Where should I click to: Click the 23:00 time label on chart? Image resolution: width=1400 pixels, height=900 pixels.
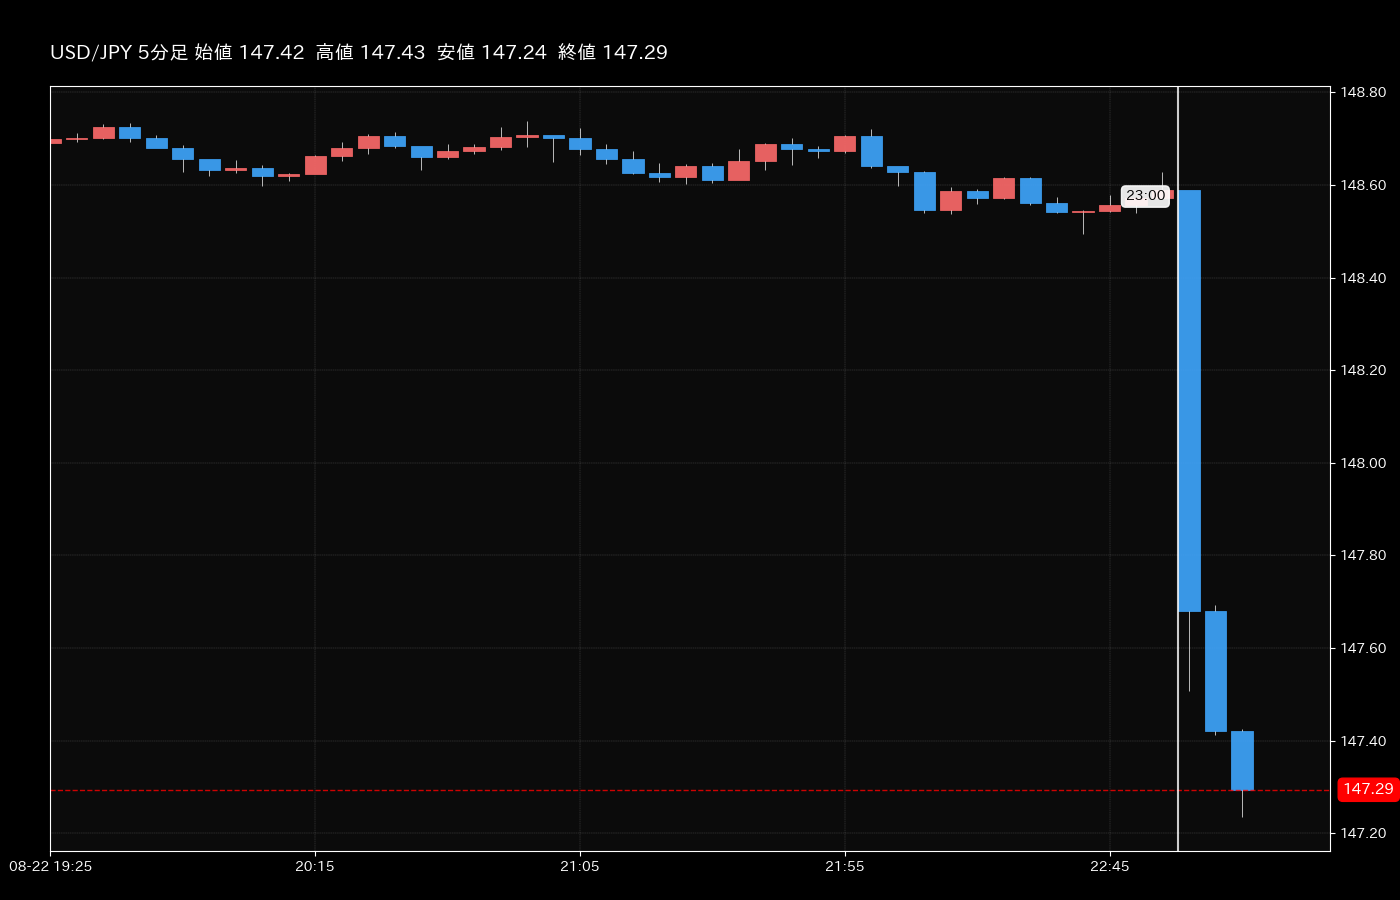[x=1145, y=196]
